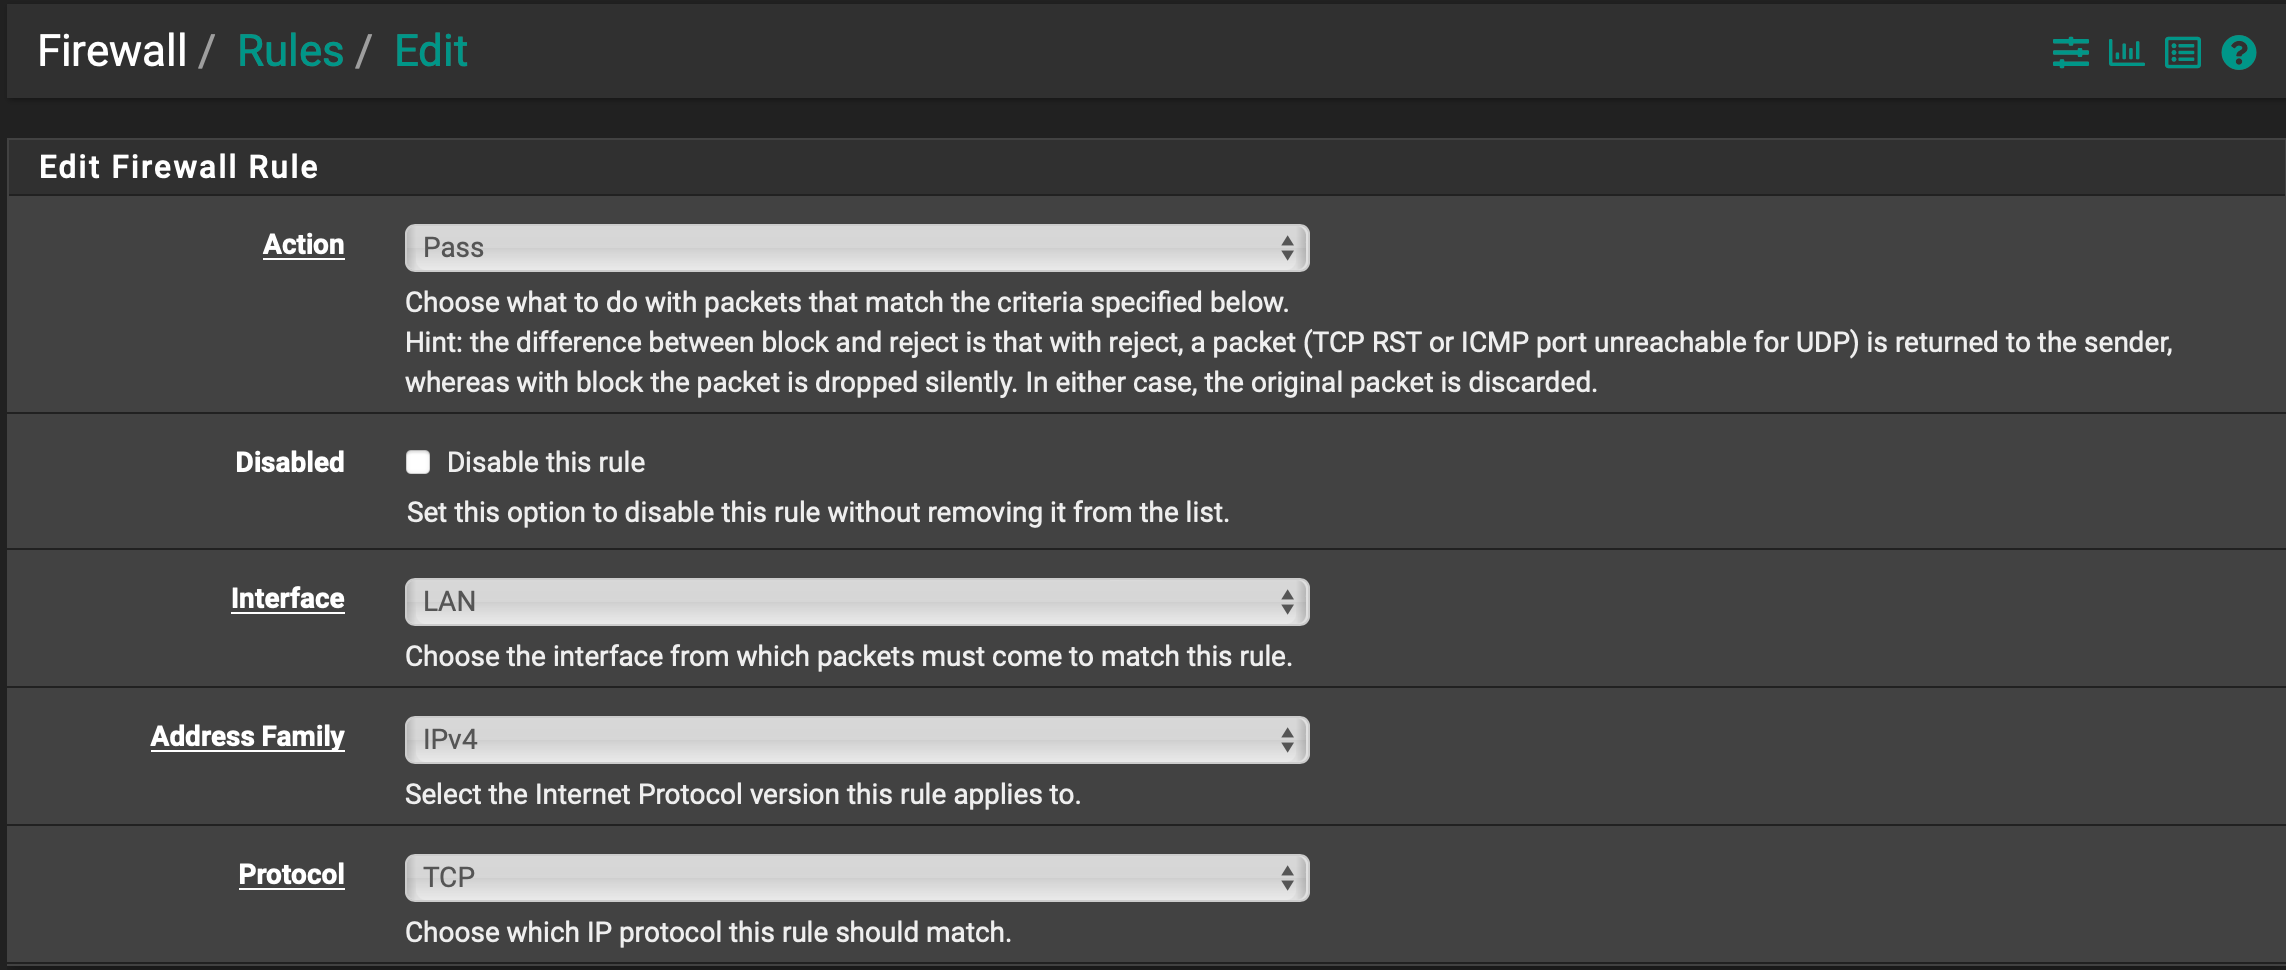
Task: Expand the Protocol dropdown showing TCP
Action: [x=857, y=878]
